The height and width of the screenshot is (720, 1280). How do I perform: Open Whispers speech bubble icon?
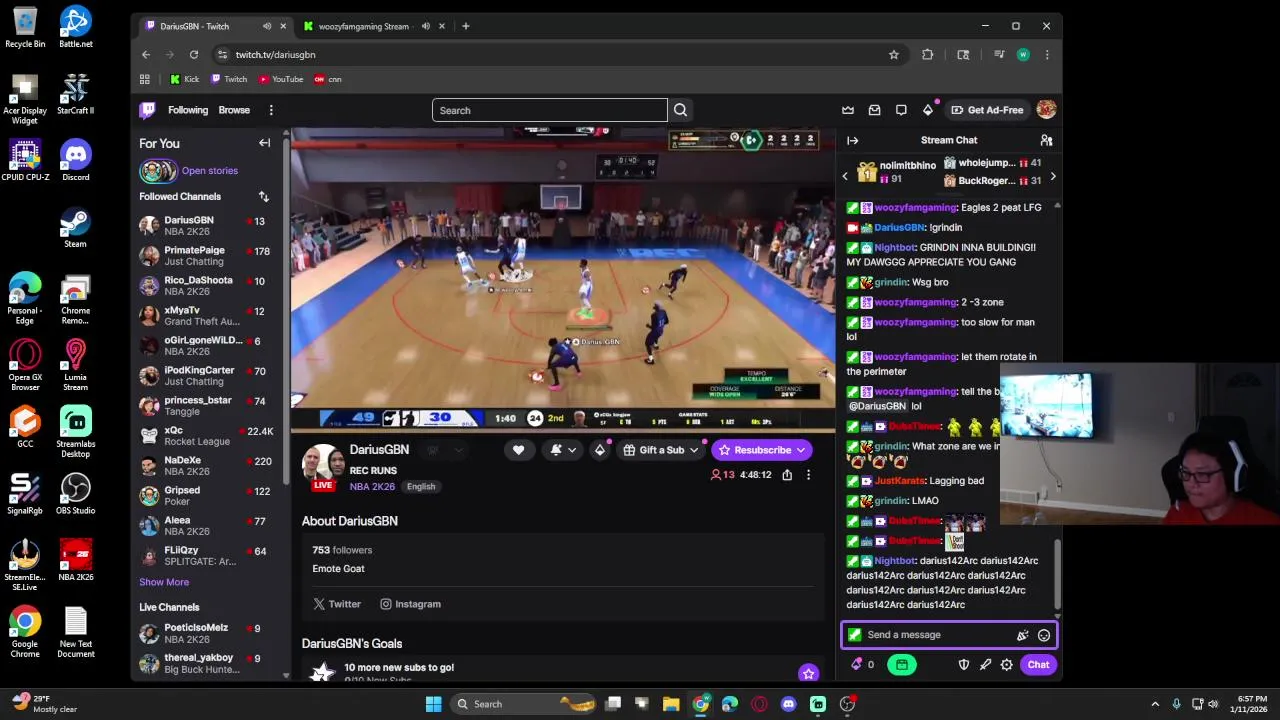(x=901, y=110)
